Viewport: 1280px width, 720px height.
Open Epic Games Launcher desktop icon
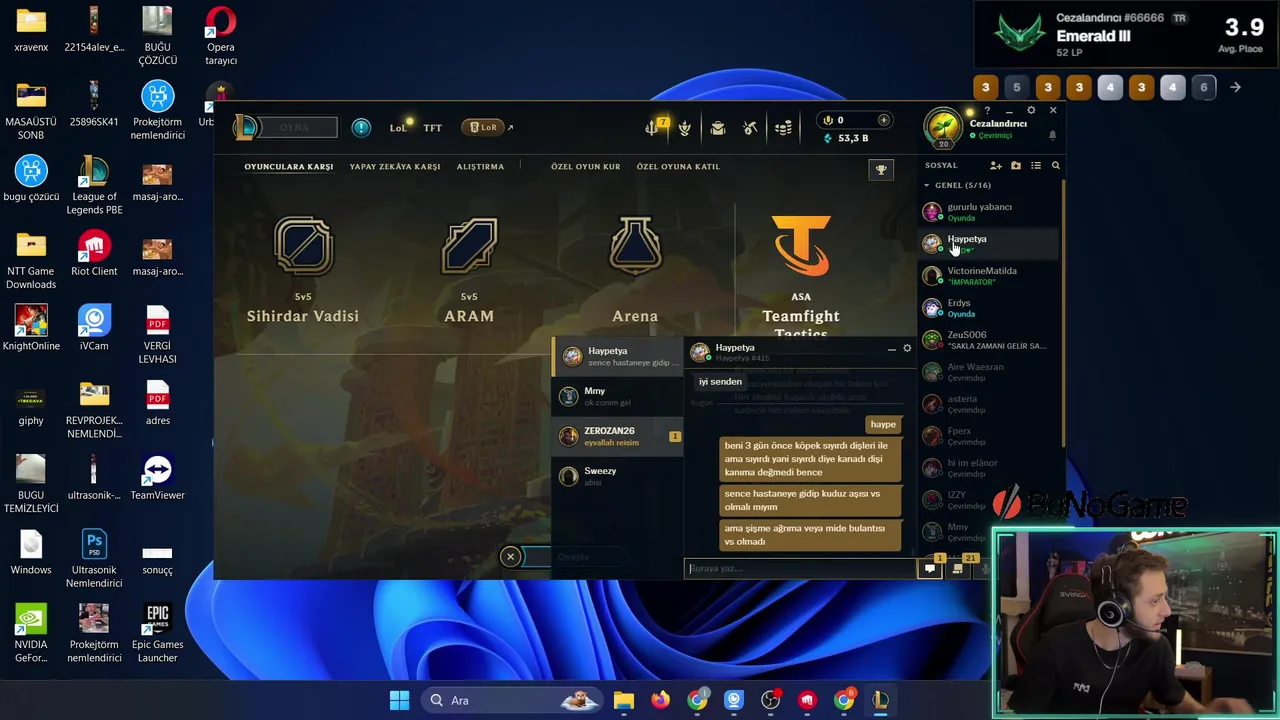coord(157,632)
